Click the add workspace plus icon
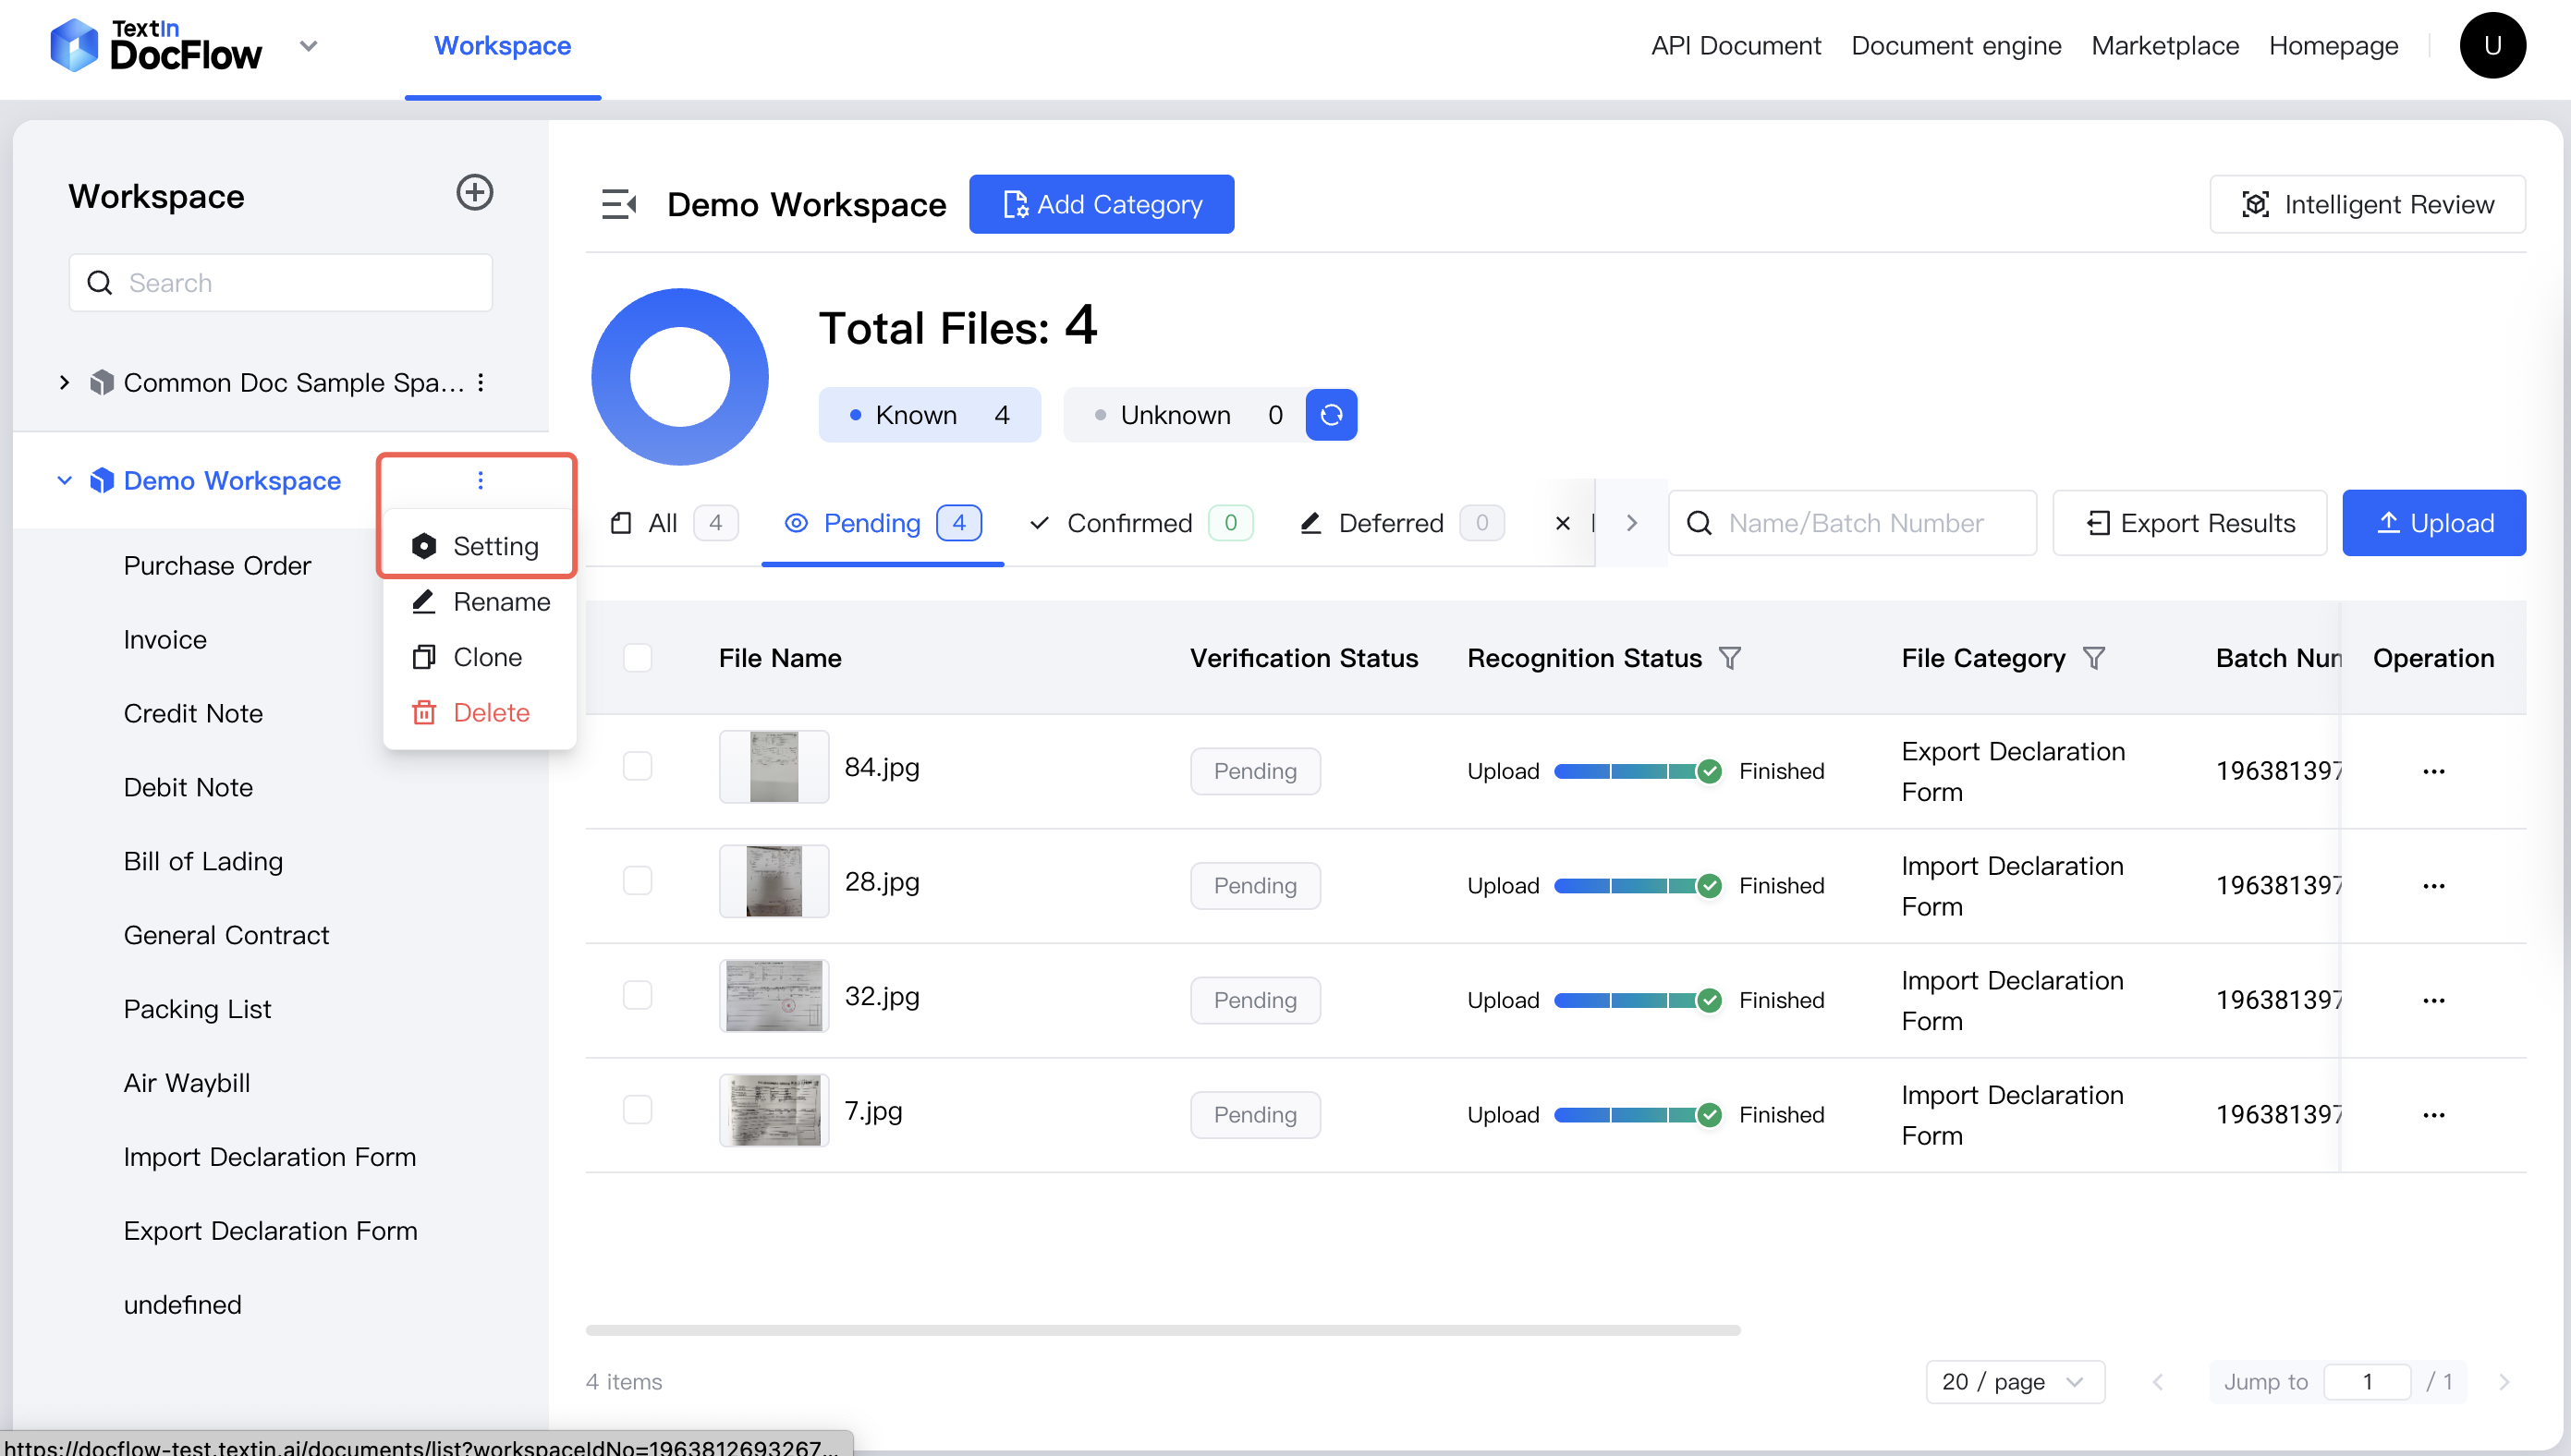2571x1456 pixels. [474, 193]
